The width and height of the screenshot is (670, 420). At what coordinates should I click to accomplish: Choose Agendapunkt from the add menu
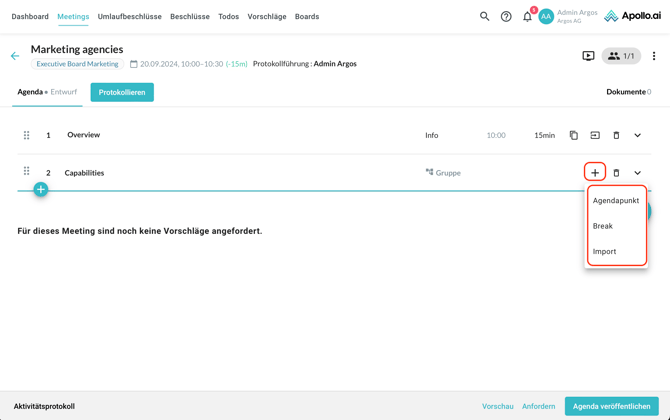pos(616,200)
